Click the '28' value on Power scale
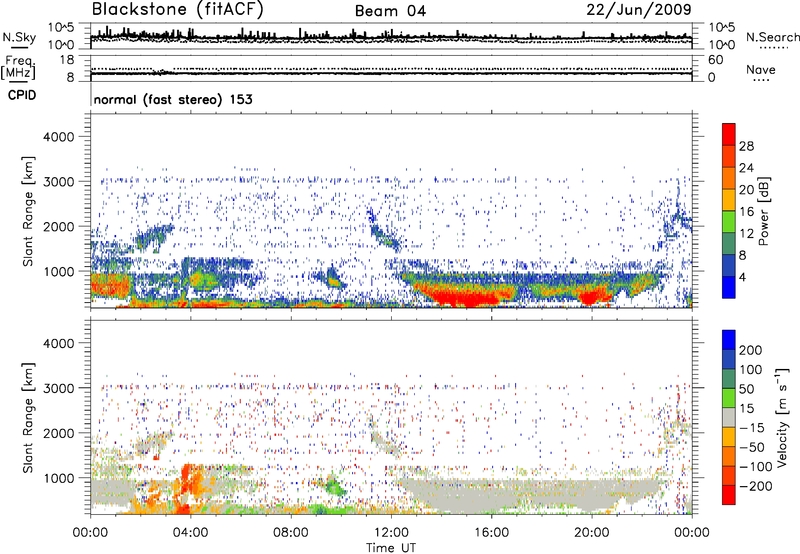 (746, 146)
